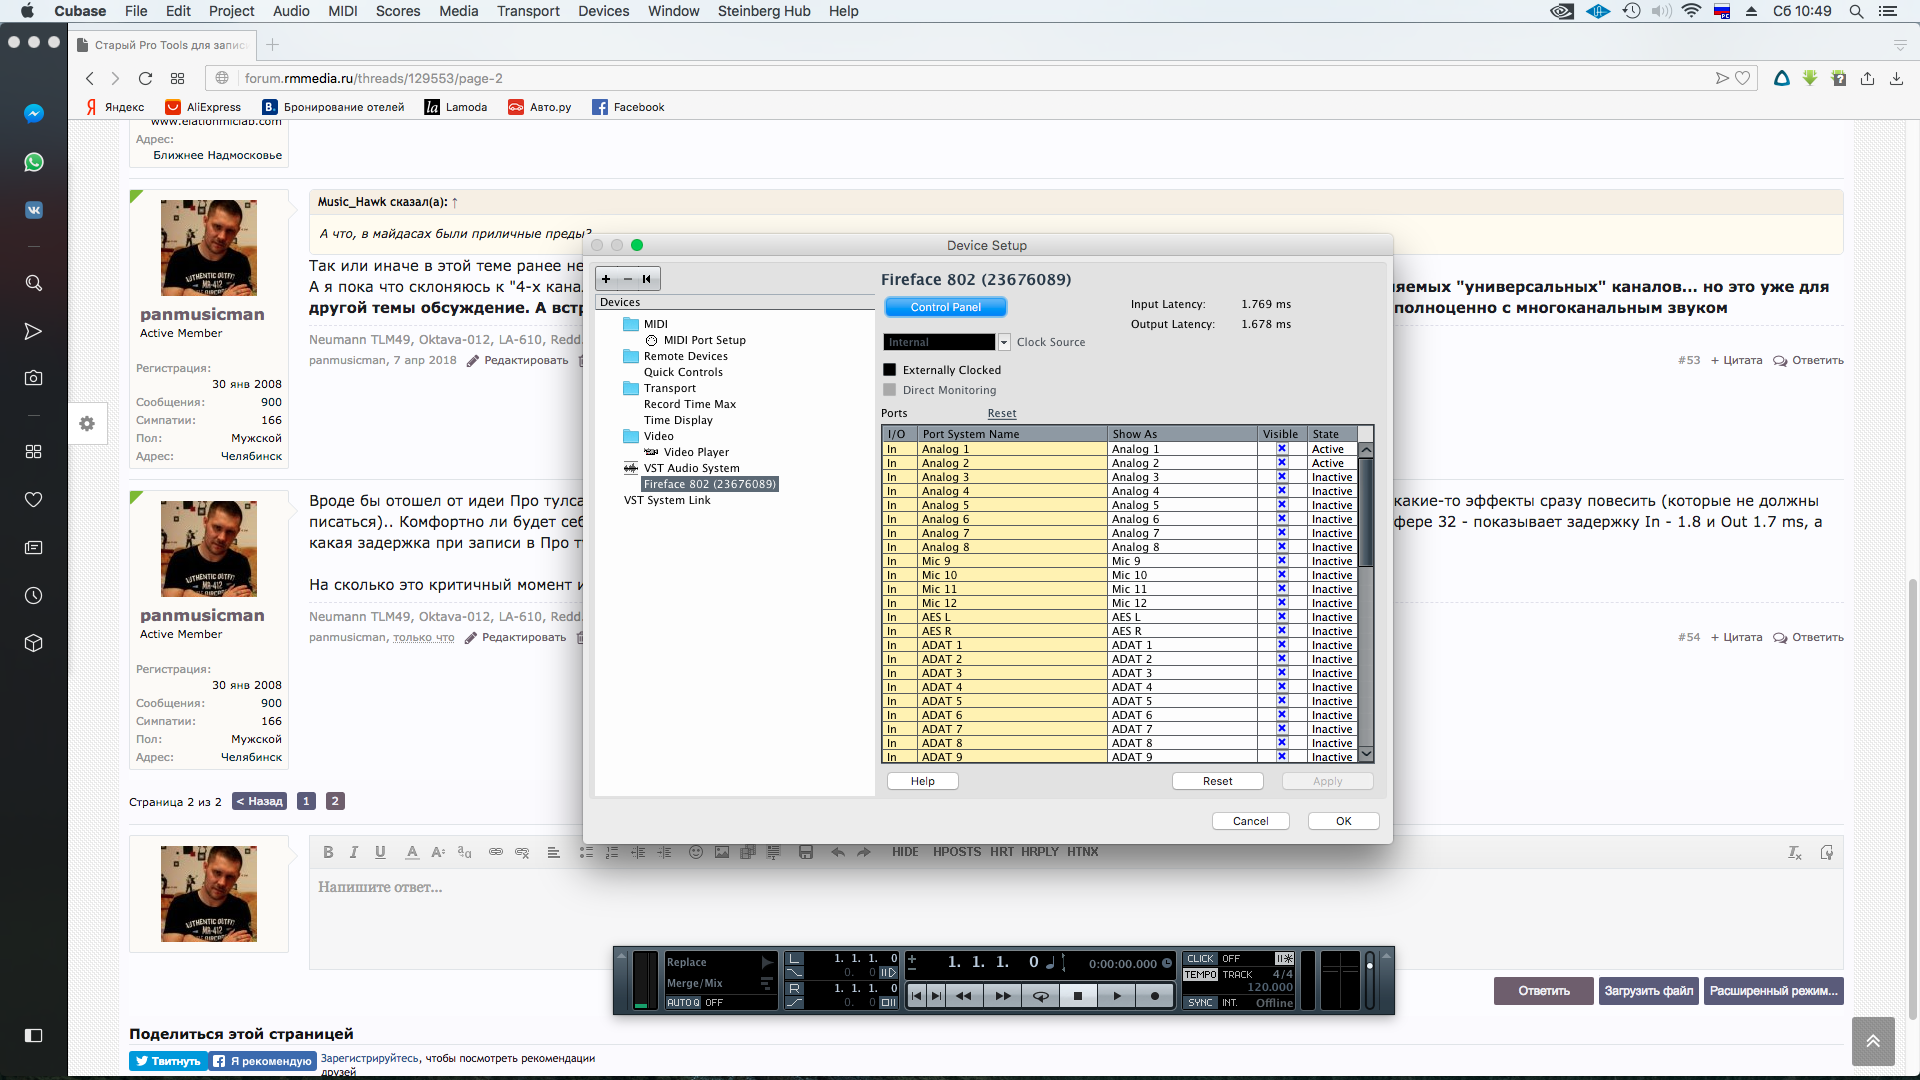Screen dimensions: 1920x1080
Task: Insert a link with the chain icon
Action: coord(496,852)
